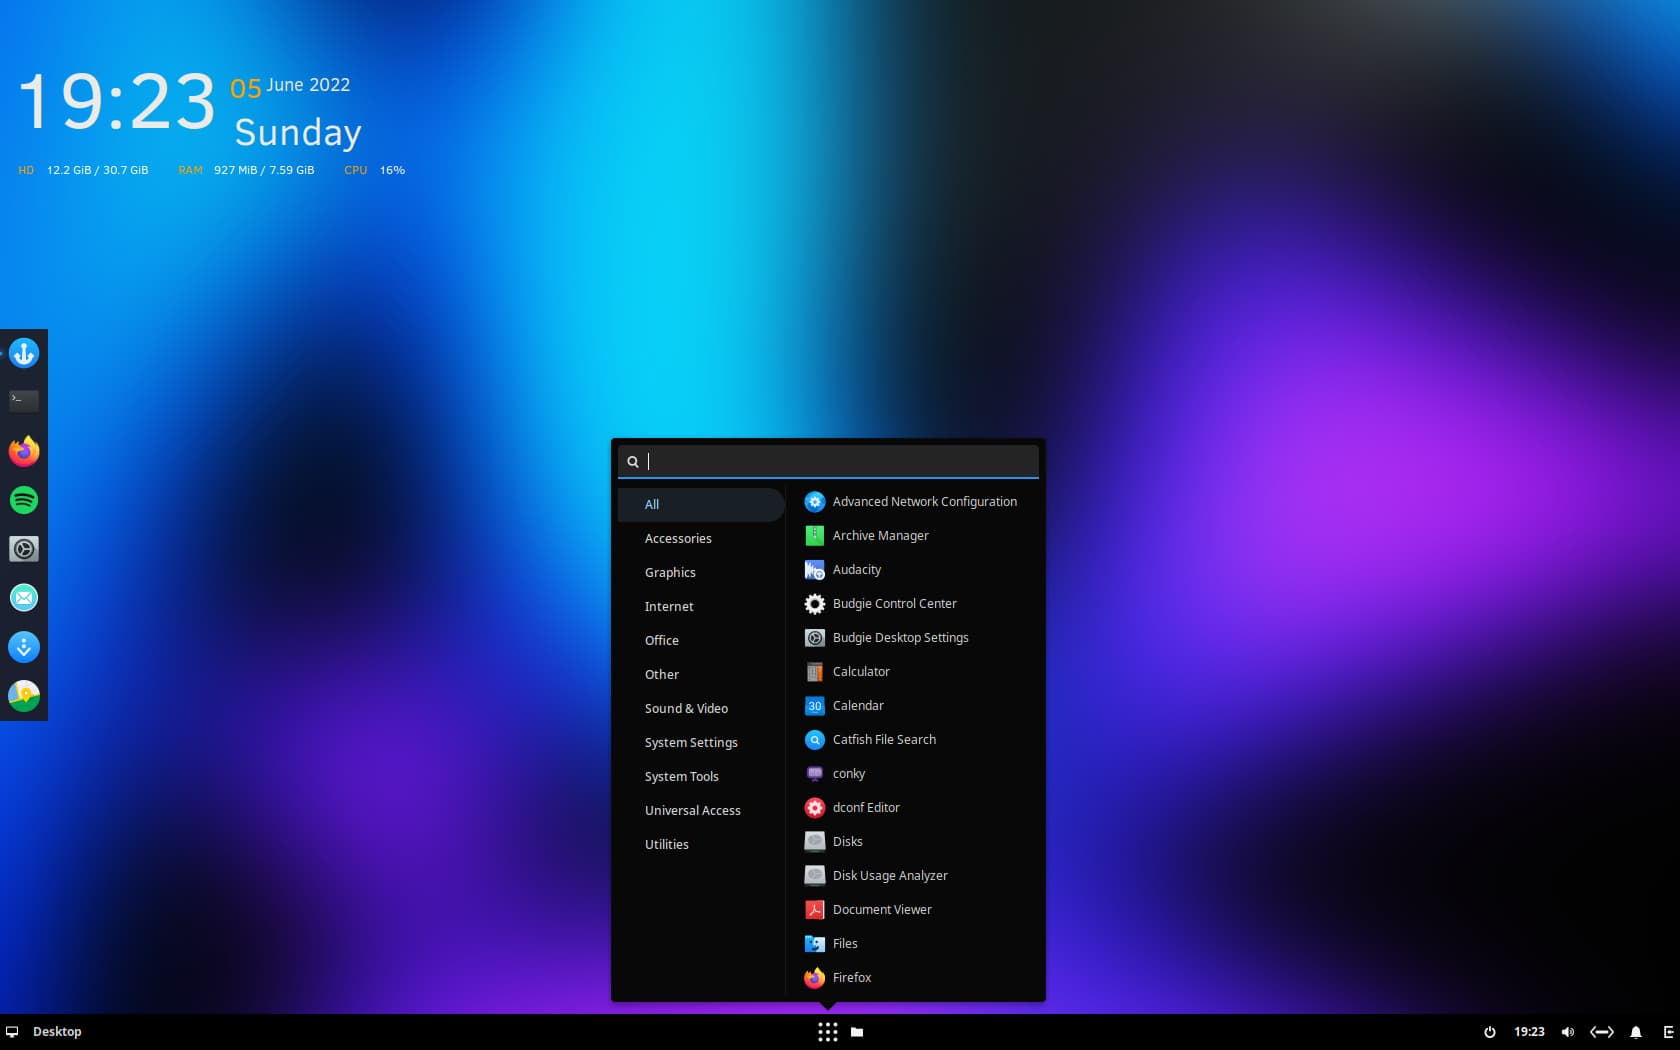Toggle the application menu grid button
1680x1050 pixels.
coord(827,1032)
